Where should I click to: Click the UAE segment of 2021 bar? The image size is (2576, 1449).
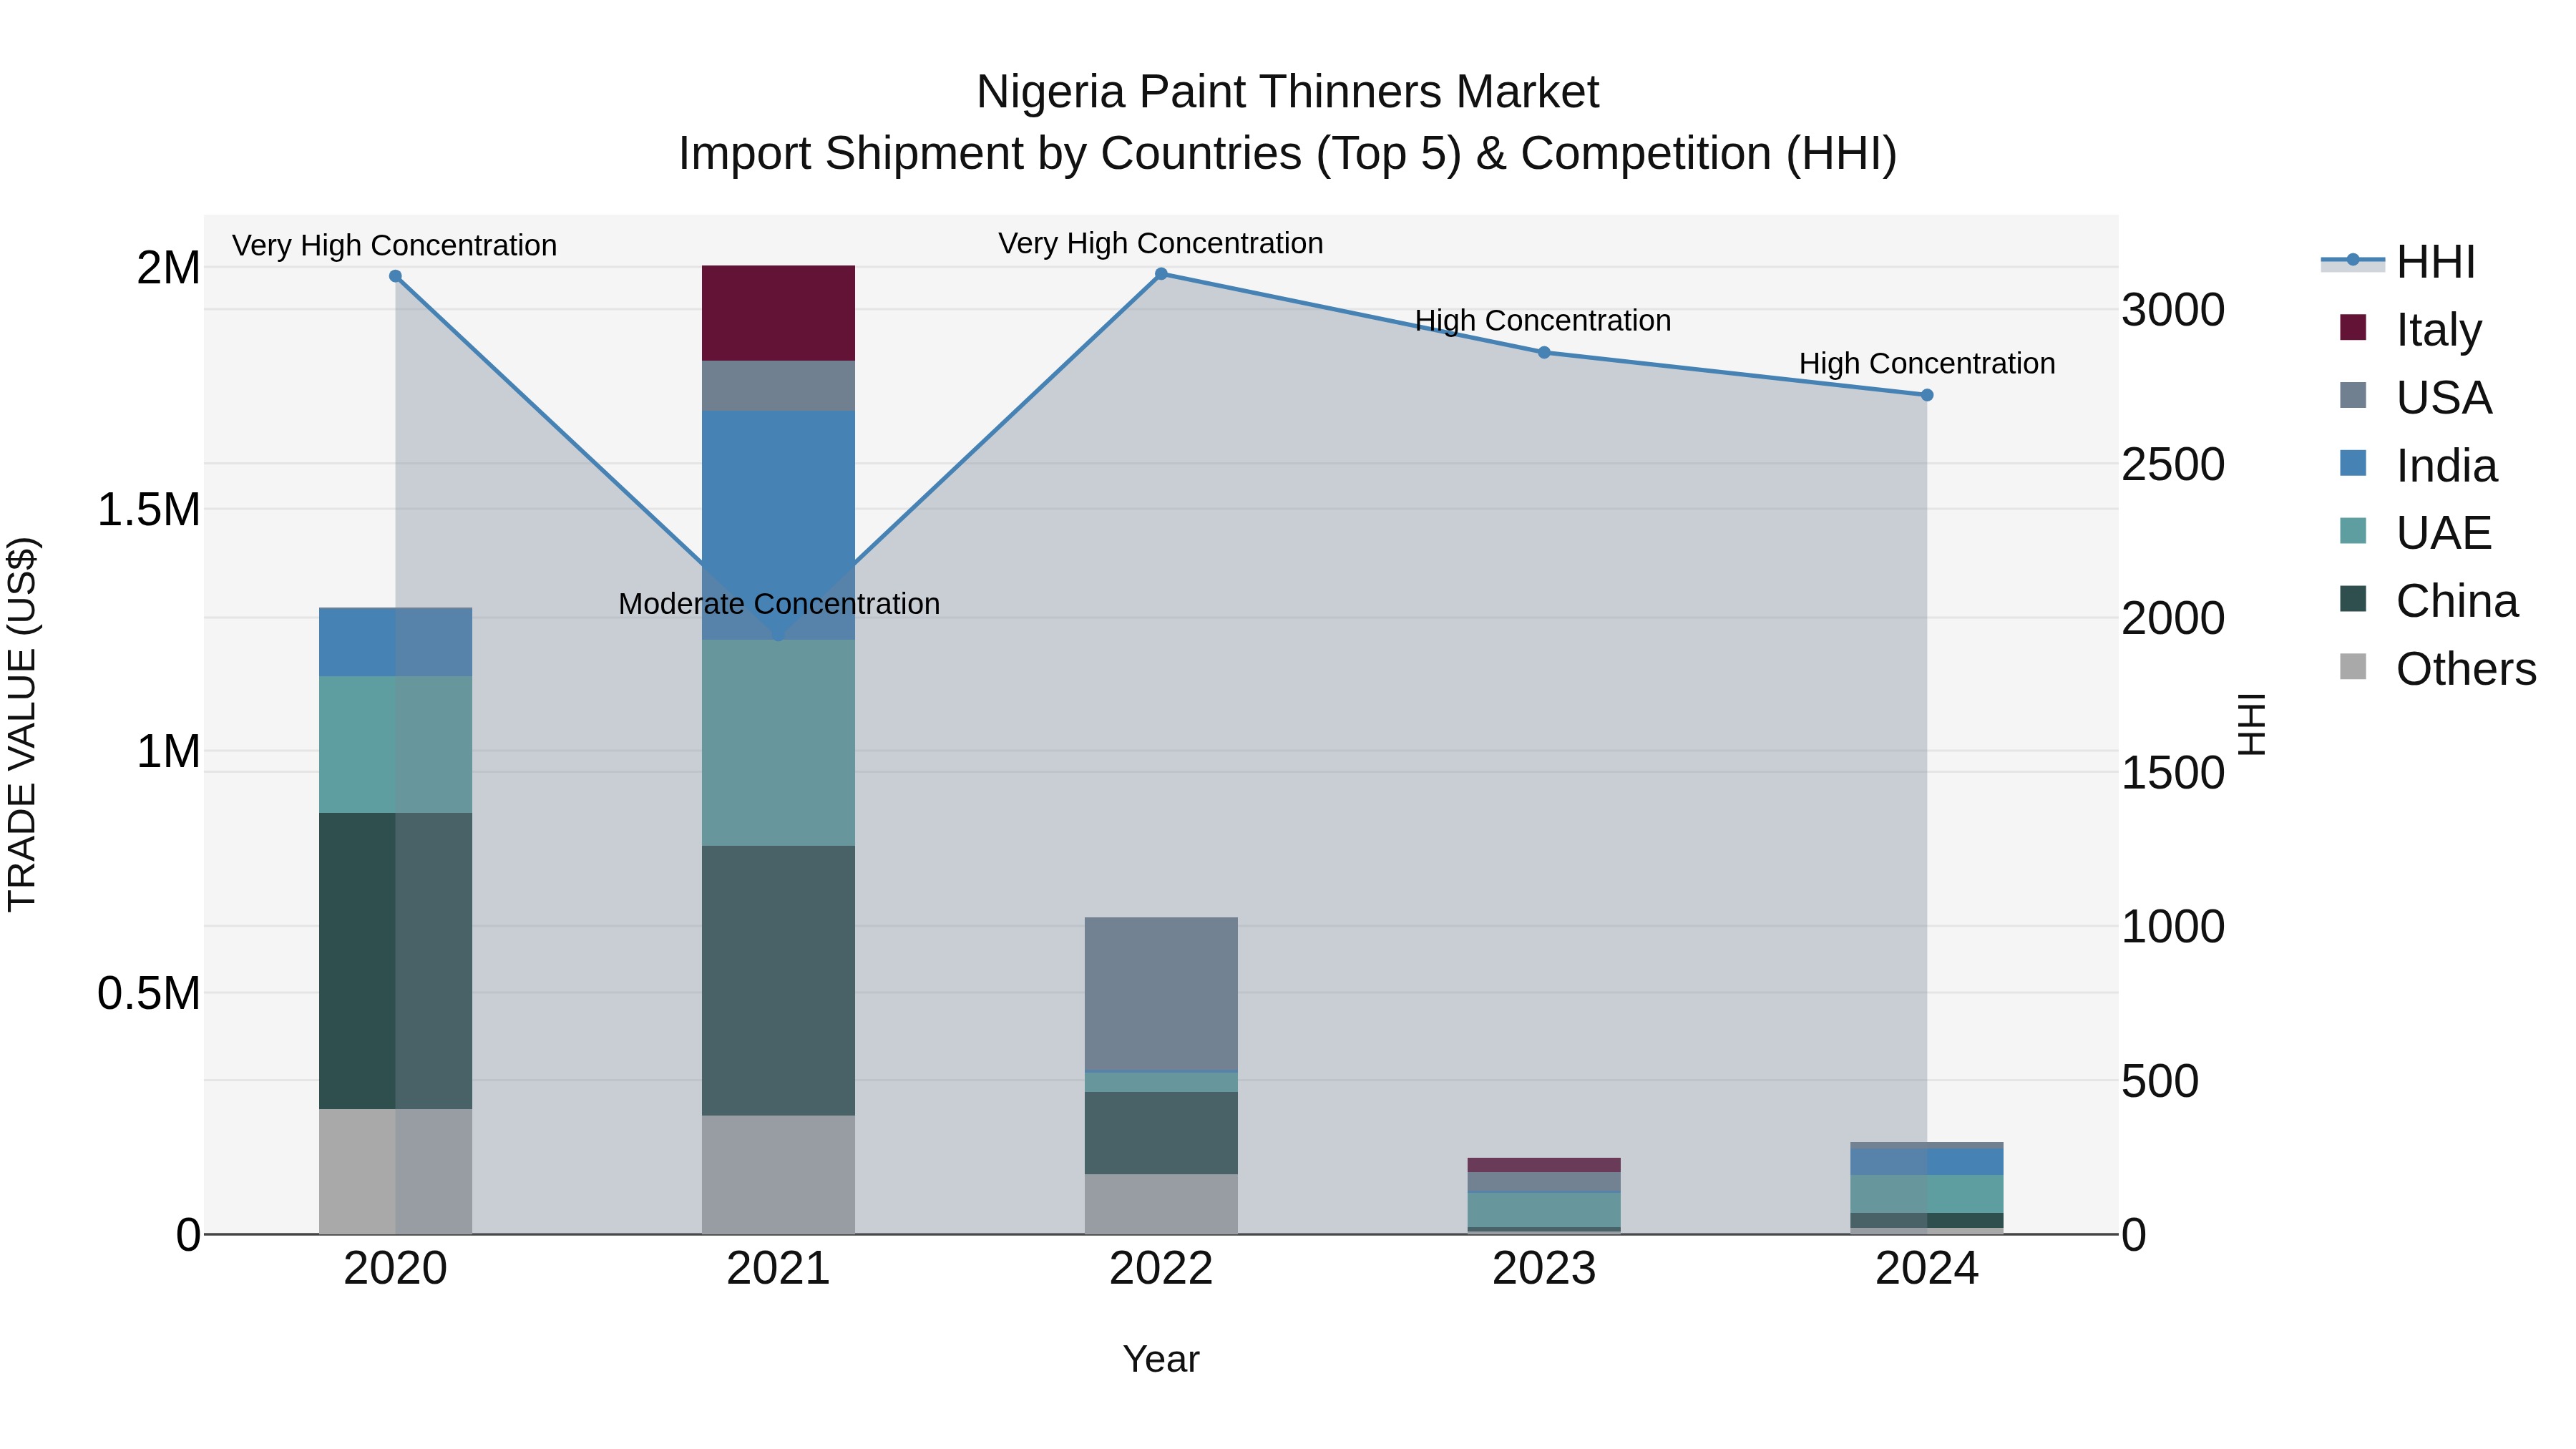(778, 743)
